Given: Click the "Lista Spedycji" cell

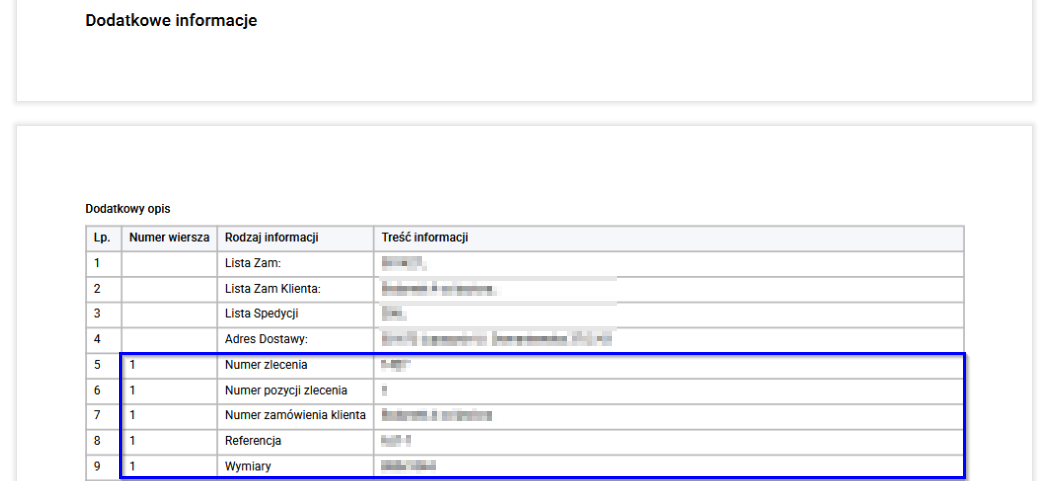Looking at the screenshot, I should (295, 314).
